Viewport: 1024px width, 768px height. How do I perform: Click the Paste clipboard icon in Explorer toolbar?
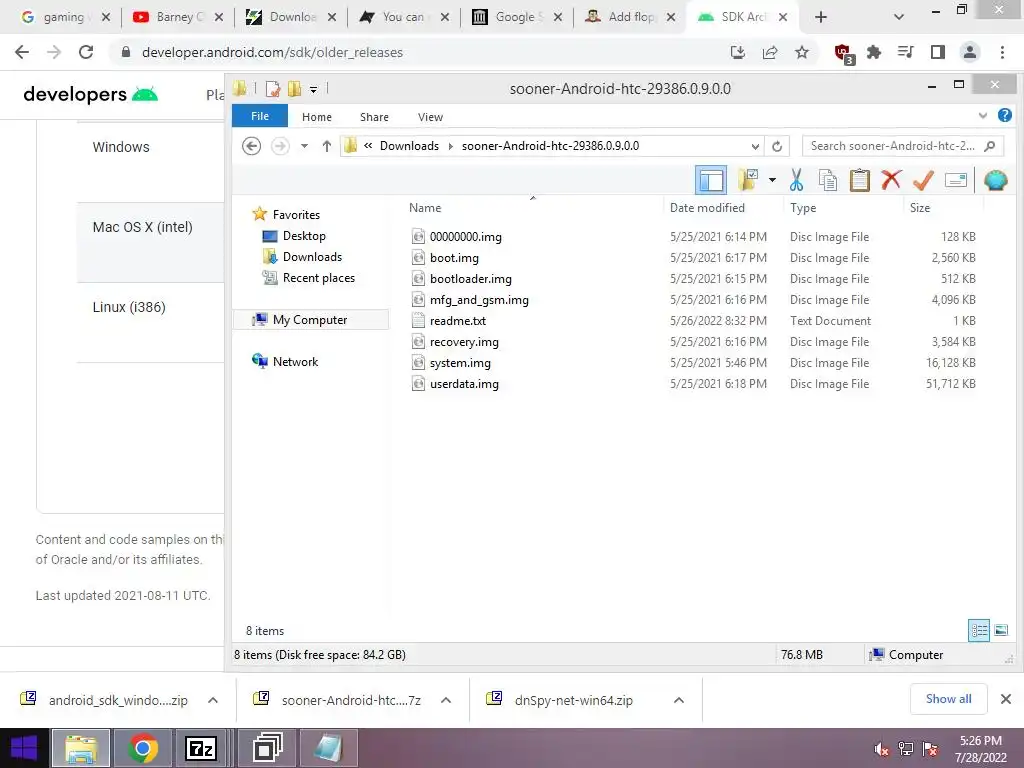coord(859,180)
